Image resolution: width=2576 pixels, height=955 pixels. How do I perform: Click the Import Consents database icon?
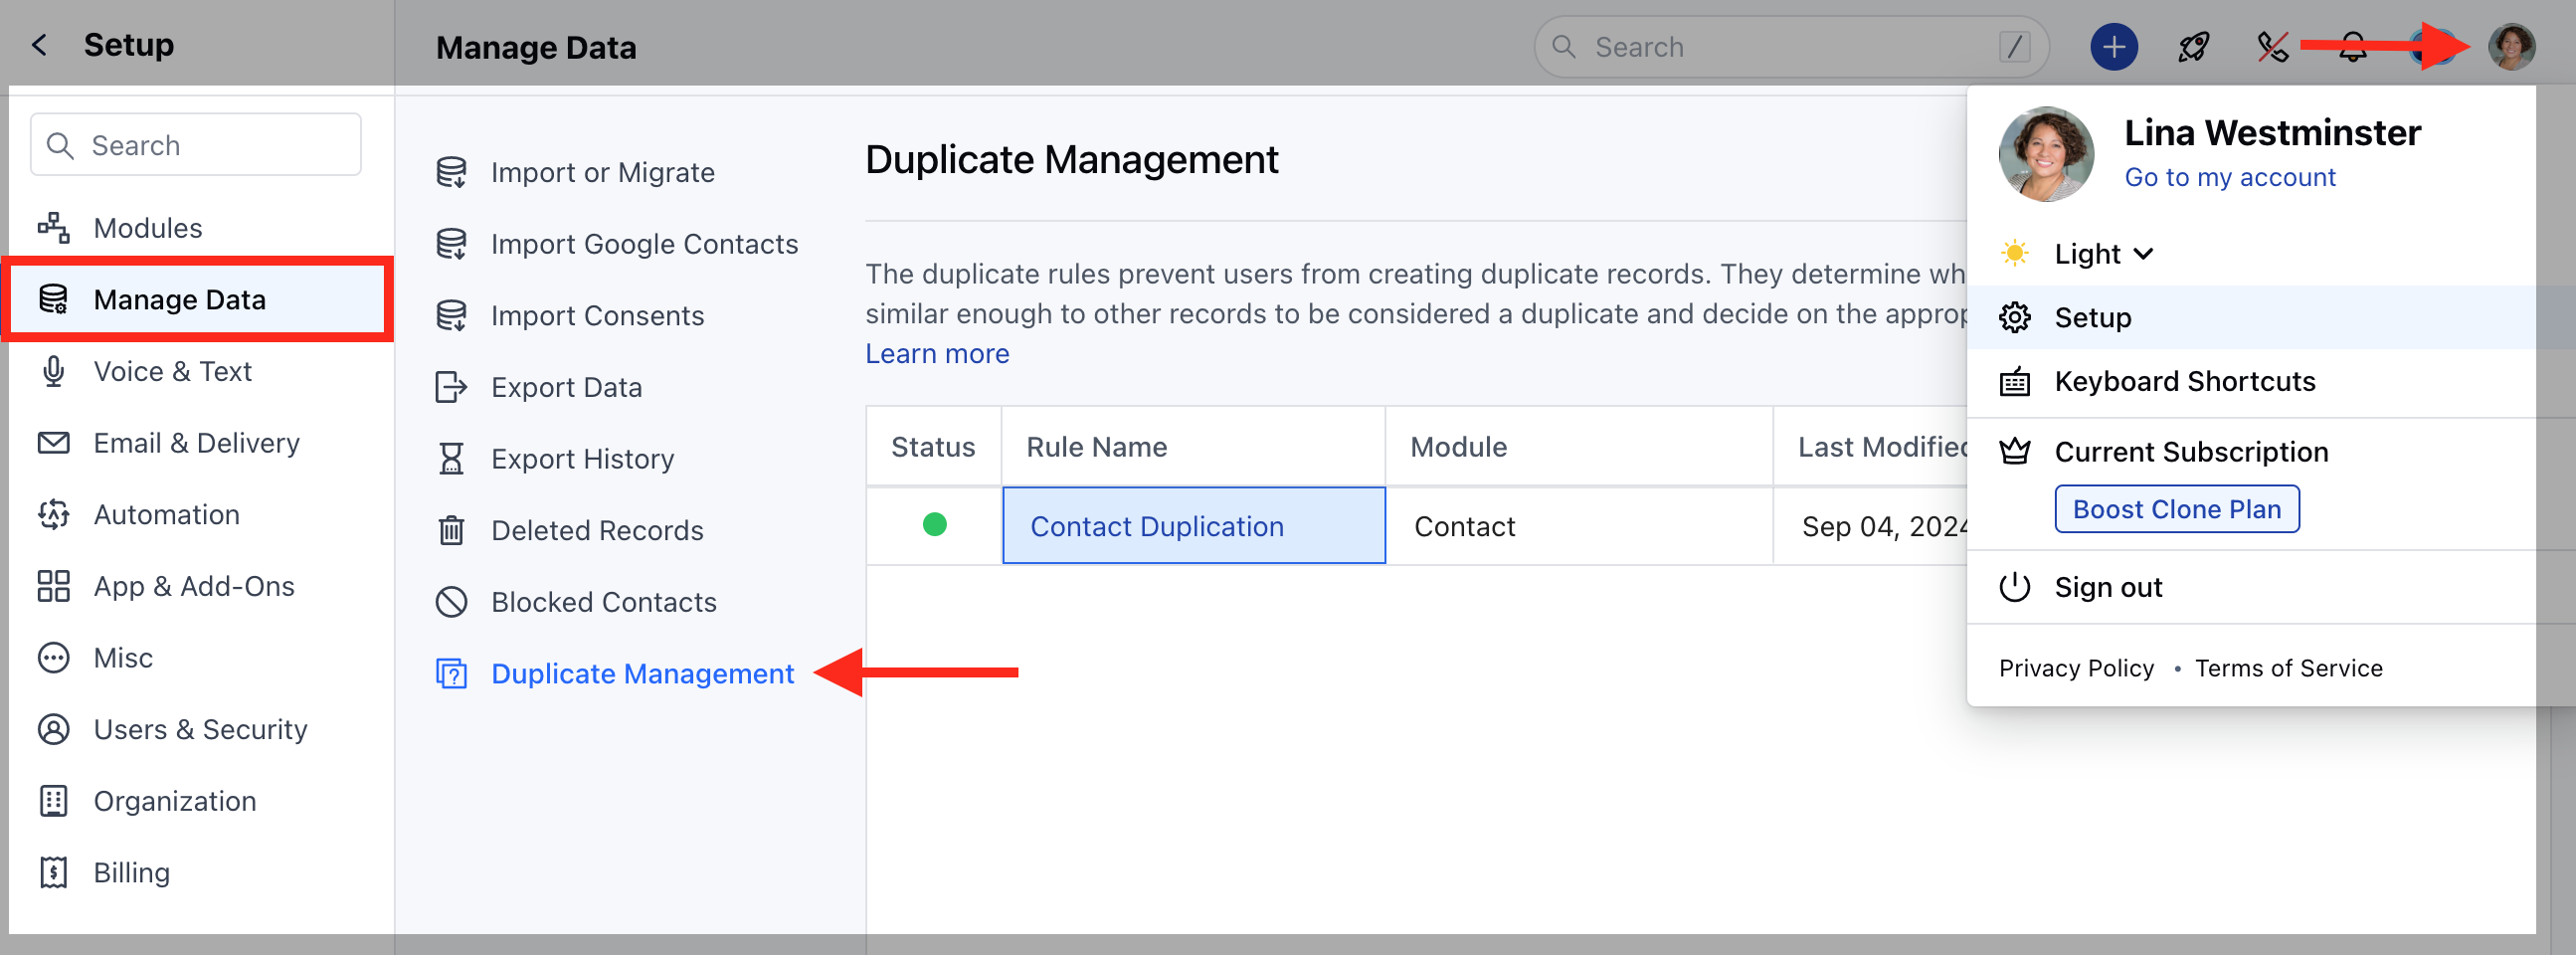[451, 316]
